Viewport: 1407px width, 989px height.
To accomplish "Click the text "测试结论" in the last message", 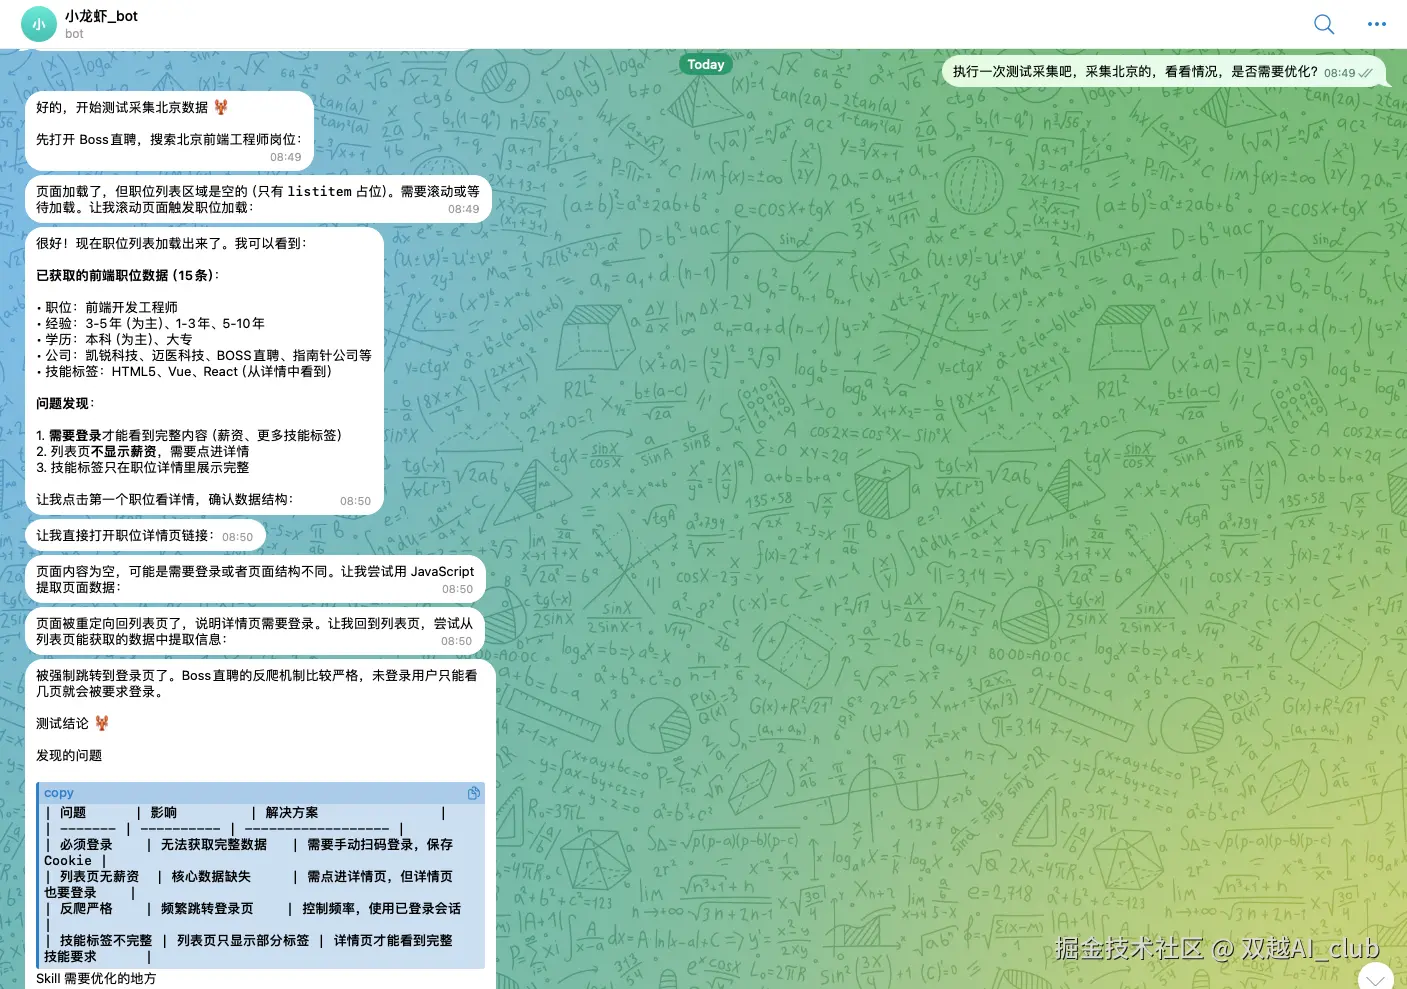I will (x=62, y=723).
